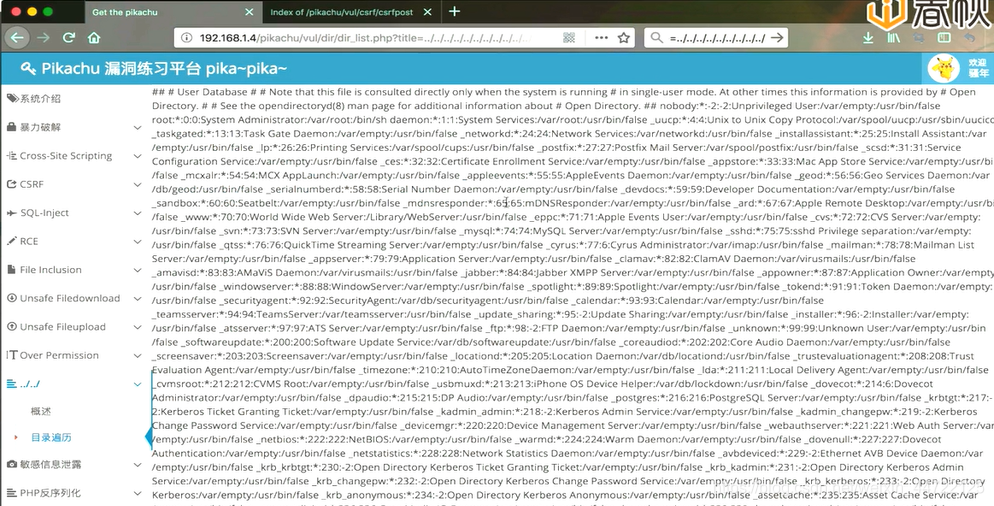Click the text icon beside Over Permission
The image size is (994, 506).
tap(11, 355)
